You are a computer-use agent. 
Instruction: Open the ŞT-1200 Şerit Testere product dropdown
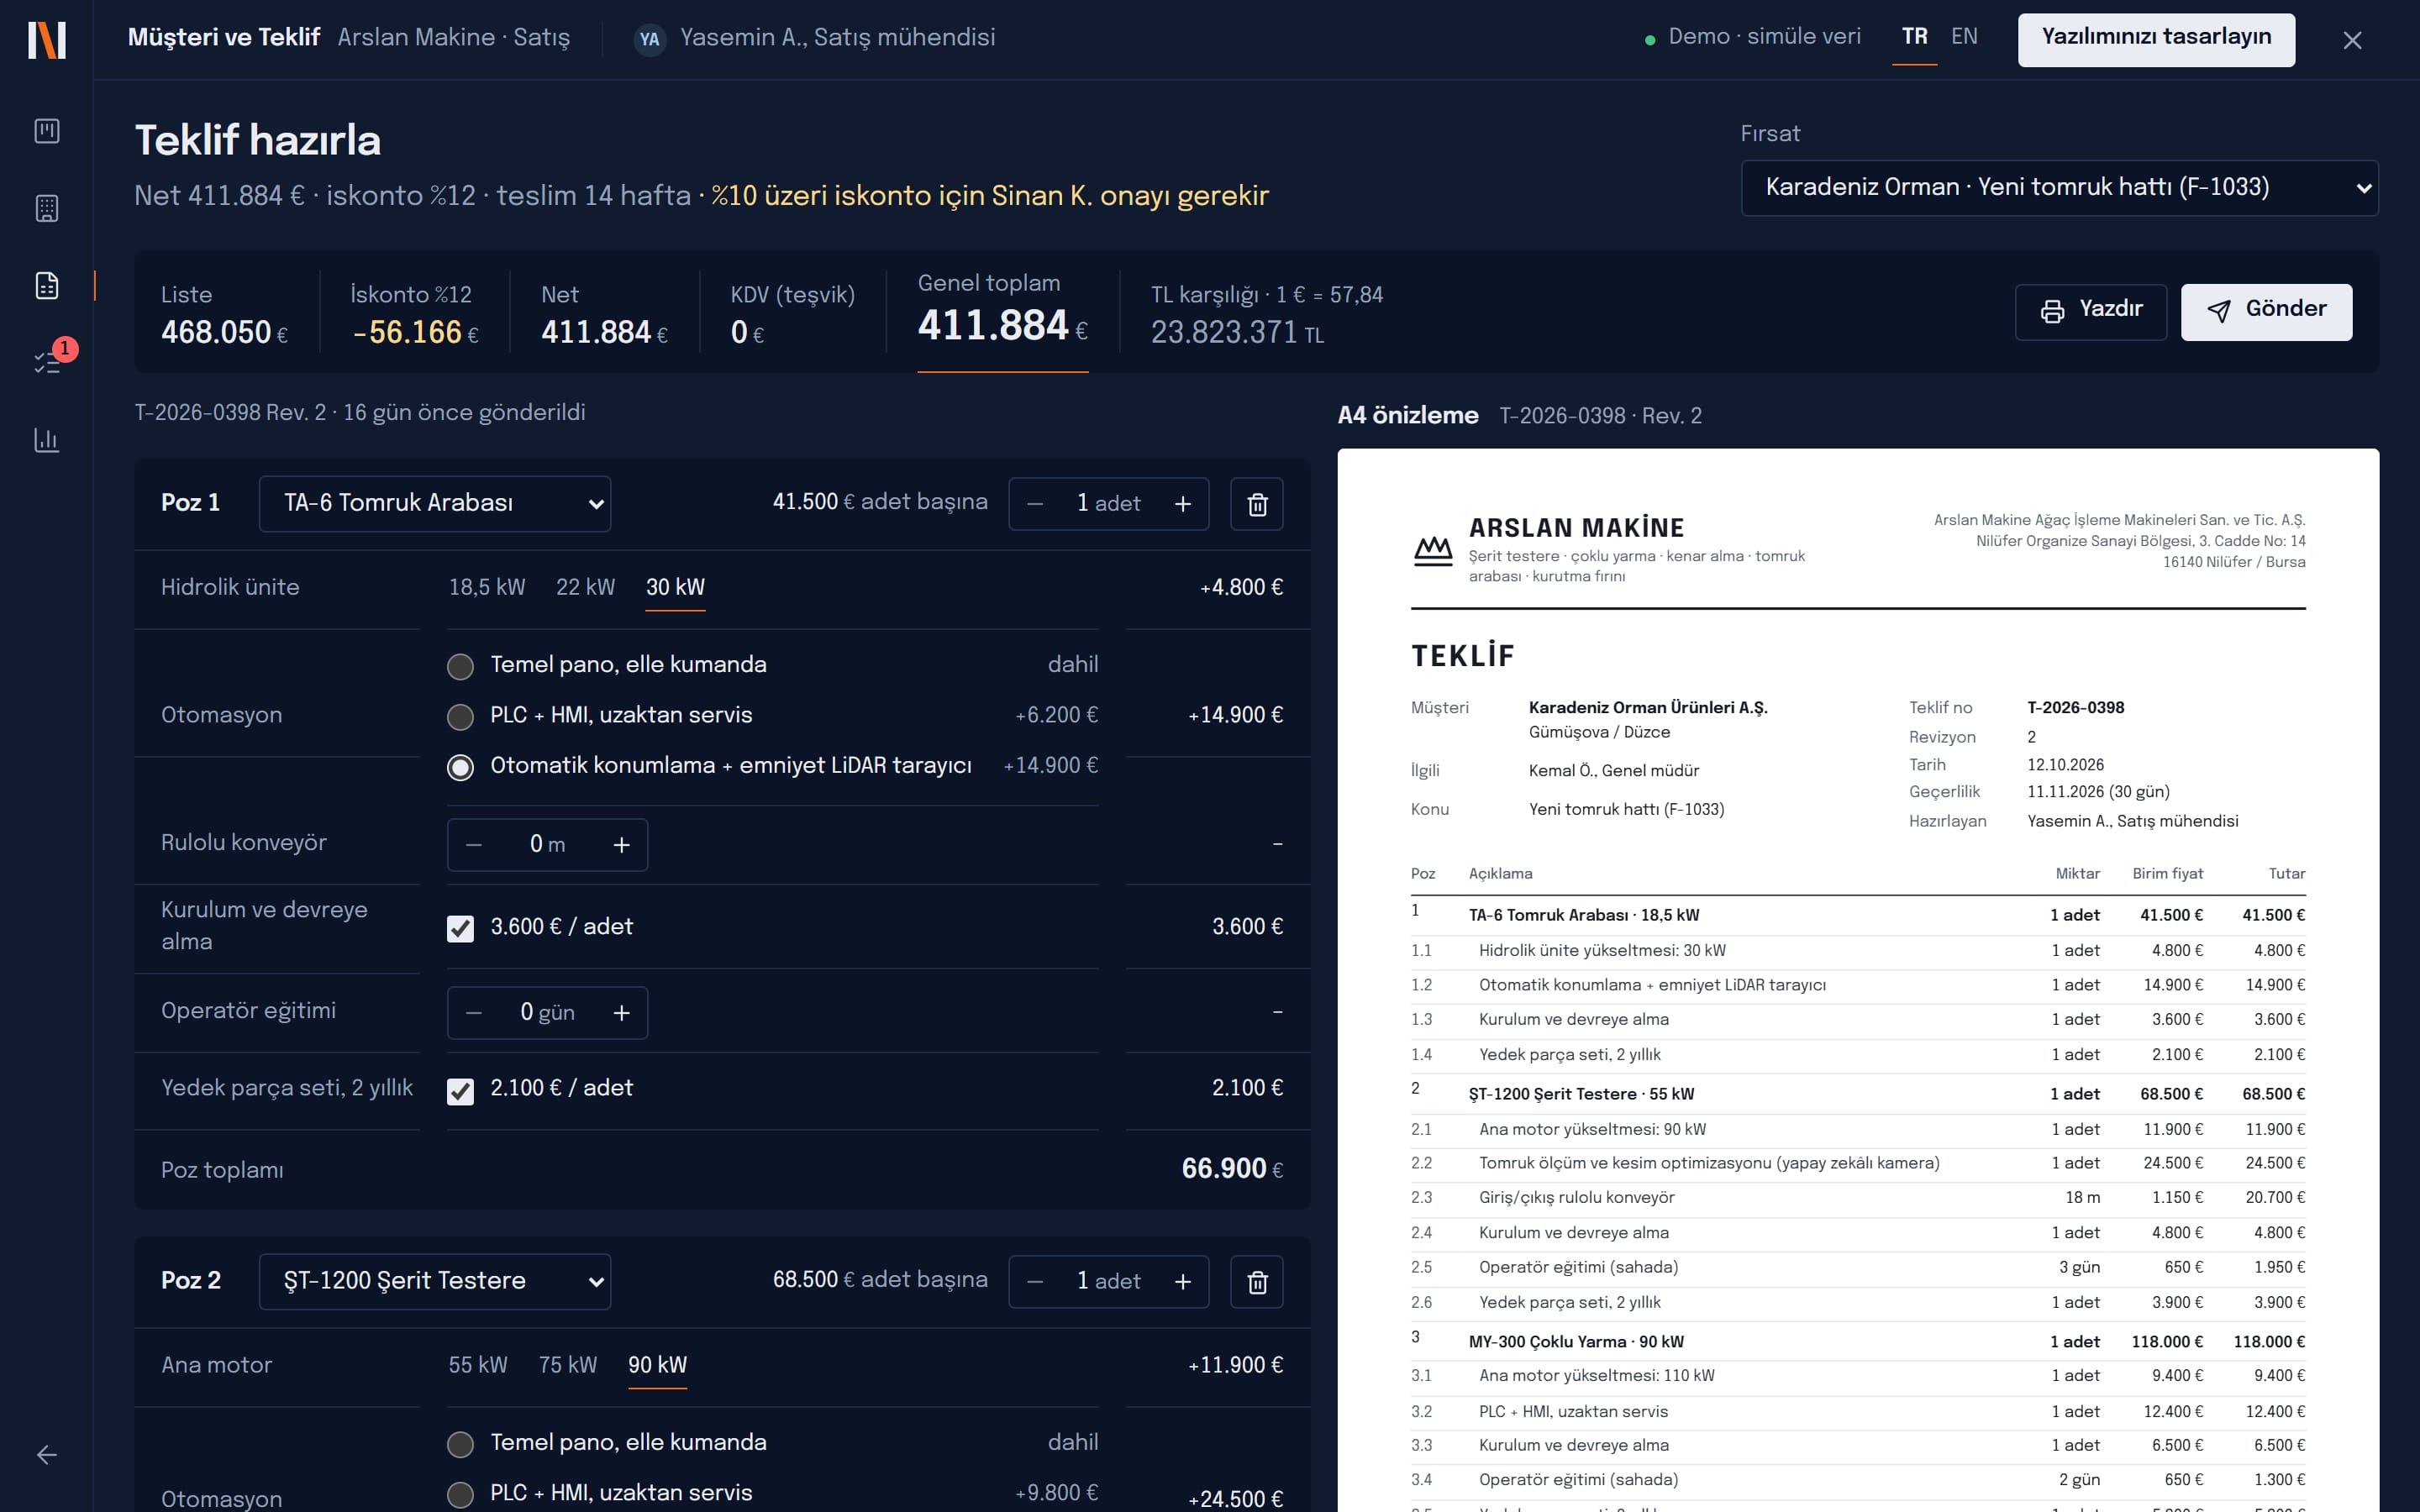point(435,1282)
